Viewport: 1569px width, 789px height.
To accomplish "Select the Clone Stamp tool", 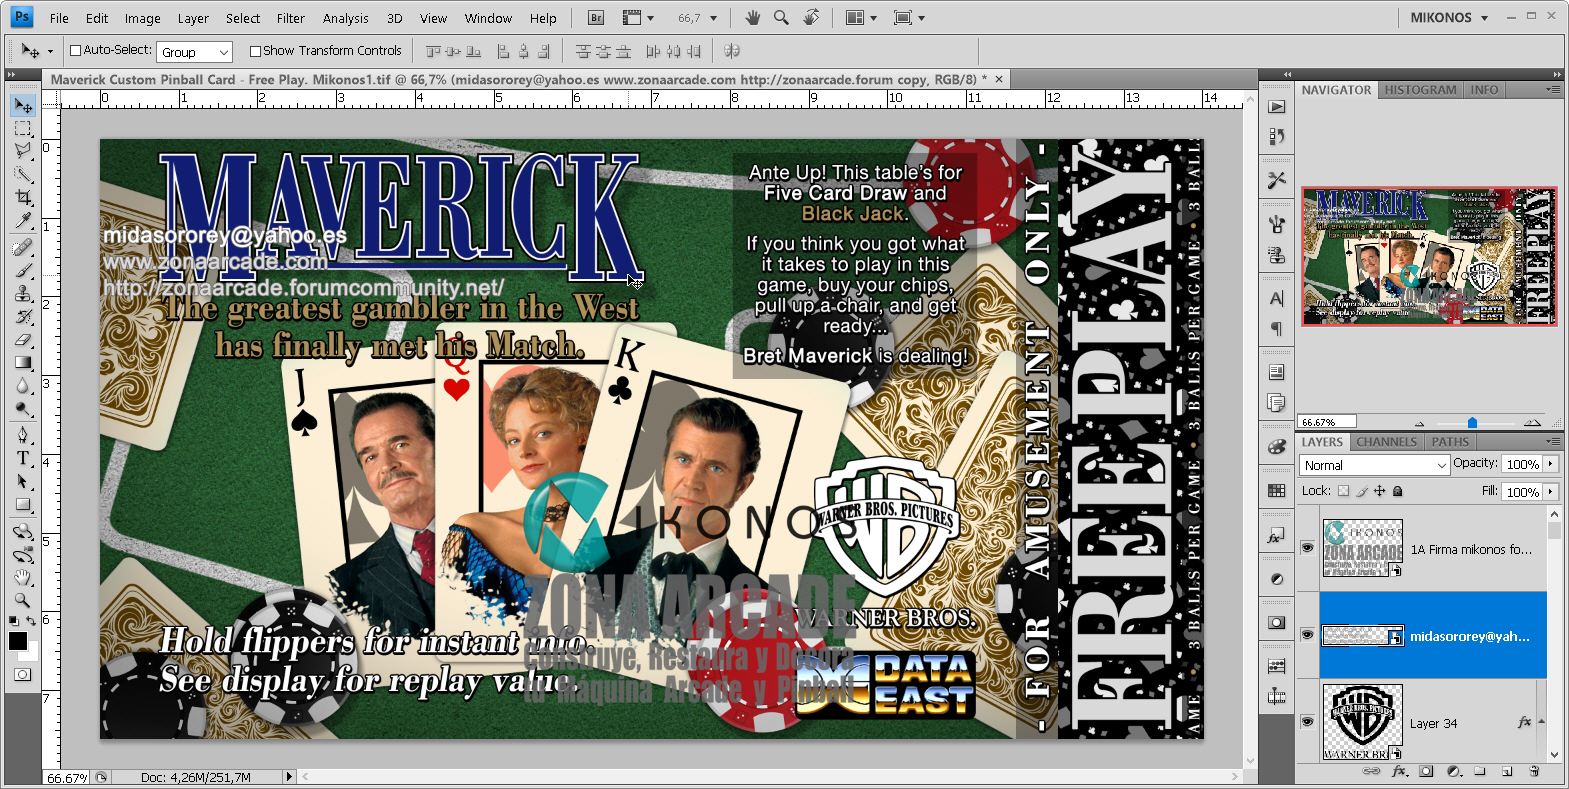I will (x=22, y=293).
